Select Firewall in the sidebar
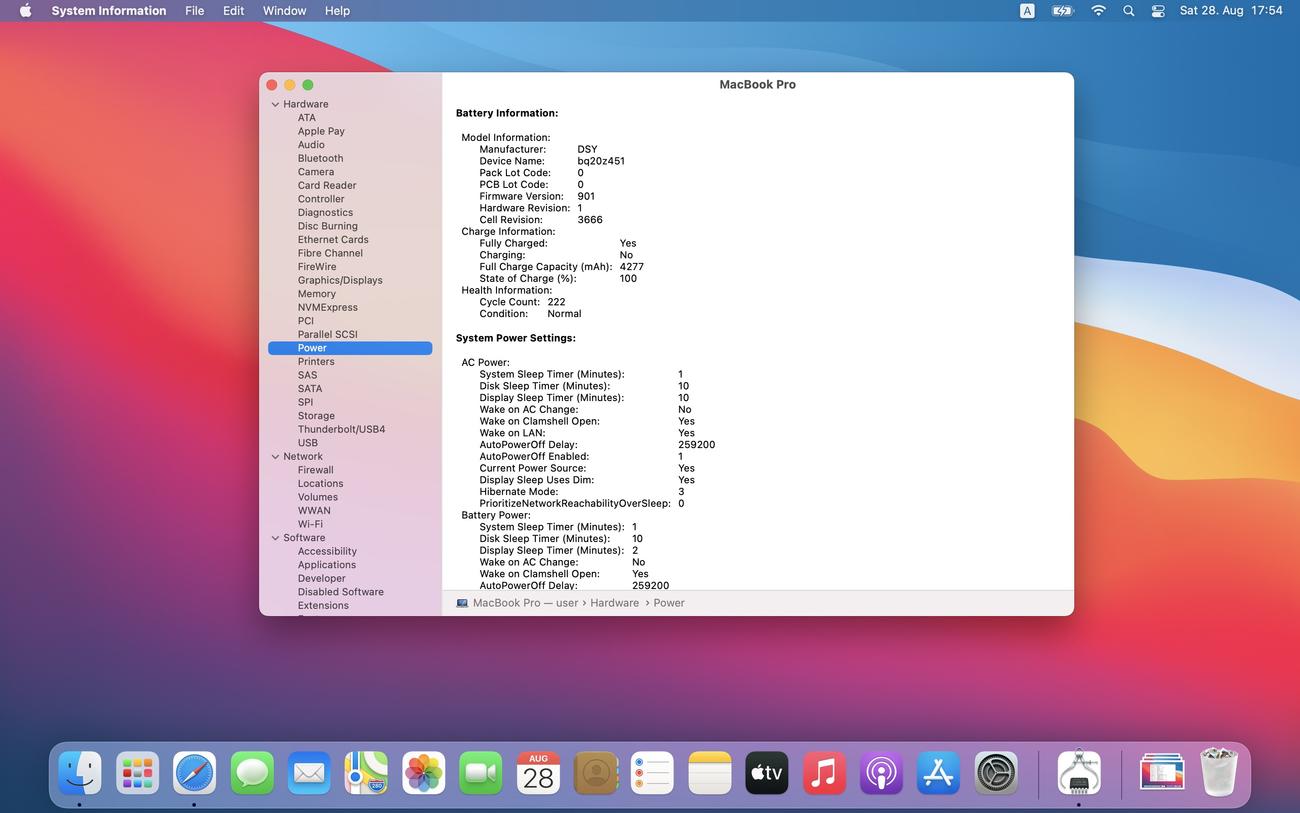Screen dimensions: 1300x813 tap(315, 470)
